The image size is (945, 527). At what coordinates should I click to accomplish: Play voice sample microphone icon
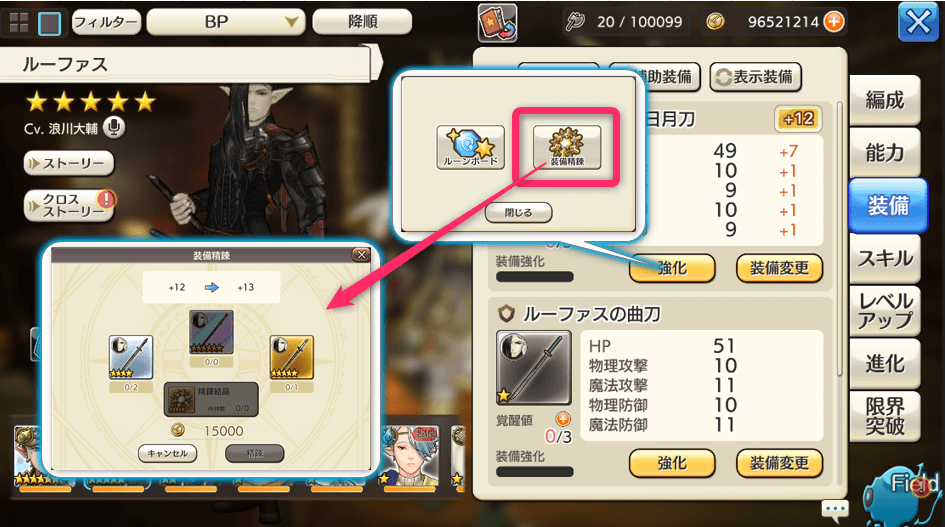coord(114,128)
